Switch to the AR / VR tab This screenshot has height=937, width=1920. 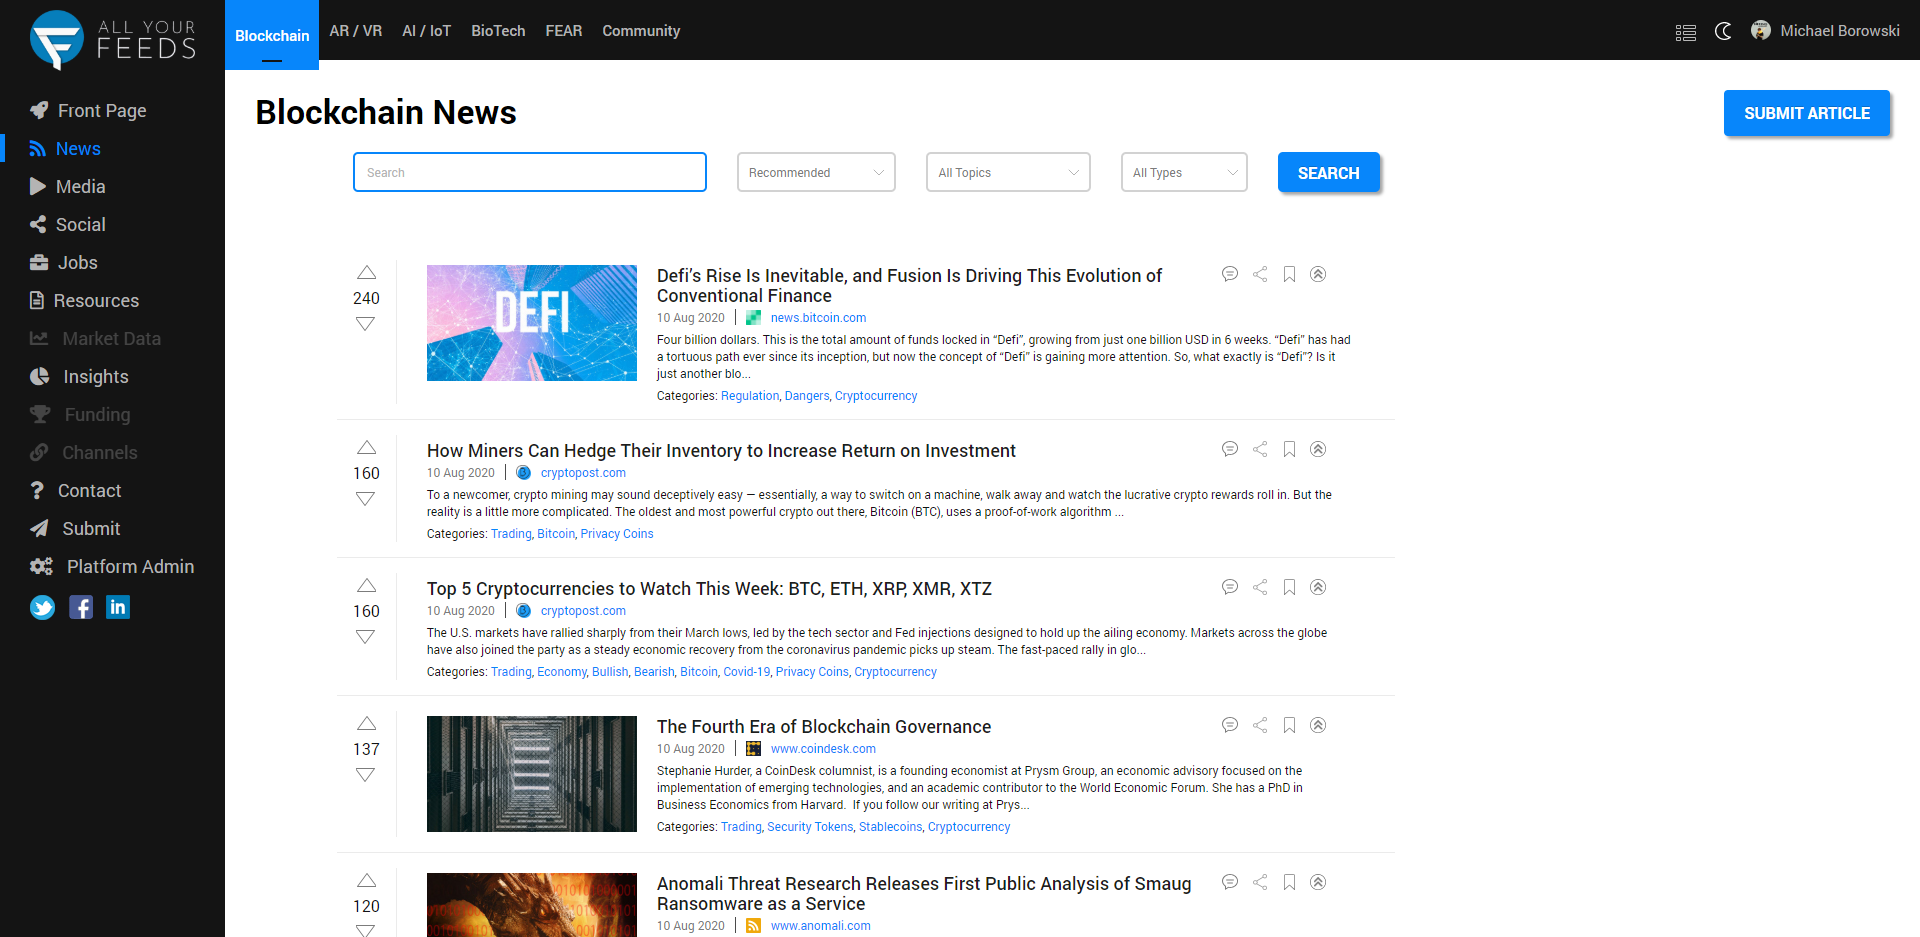click(356, 31)
